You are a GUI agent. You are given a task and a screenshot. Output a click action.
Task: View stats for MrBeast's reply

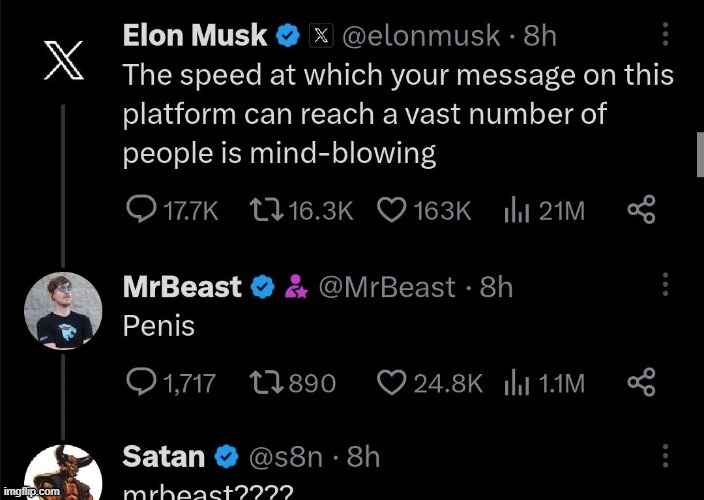pyautogui.click(x=515, y=382)
